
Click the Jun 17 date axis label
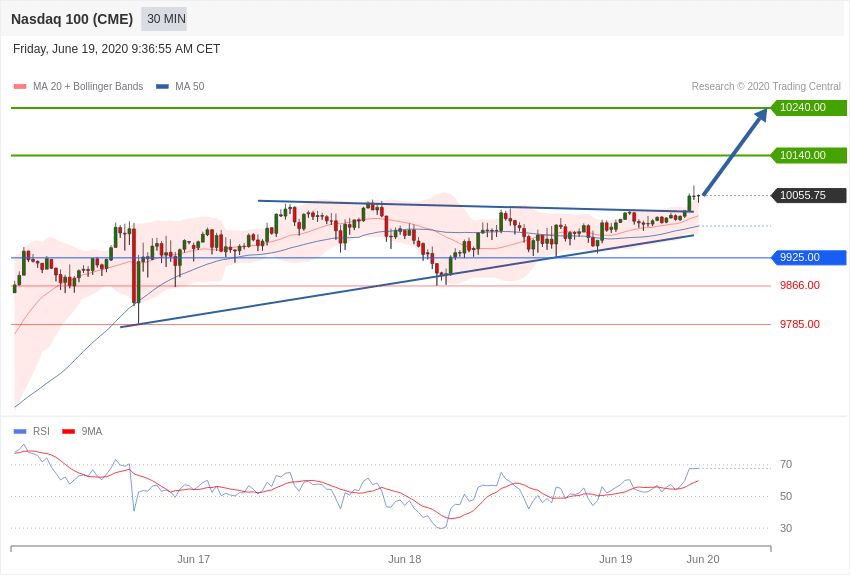tap(194, 559)
